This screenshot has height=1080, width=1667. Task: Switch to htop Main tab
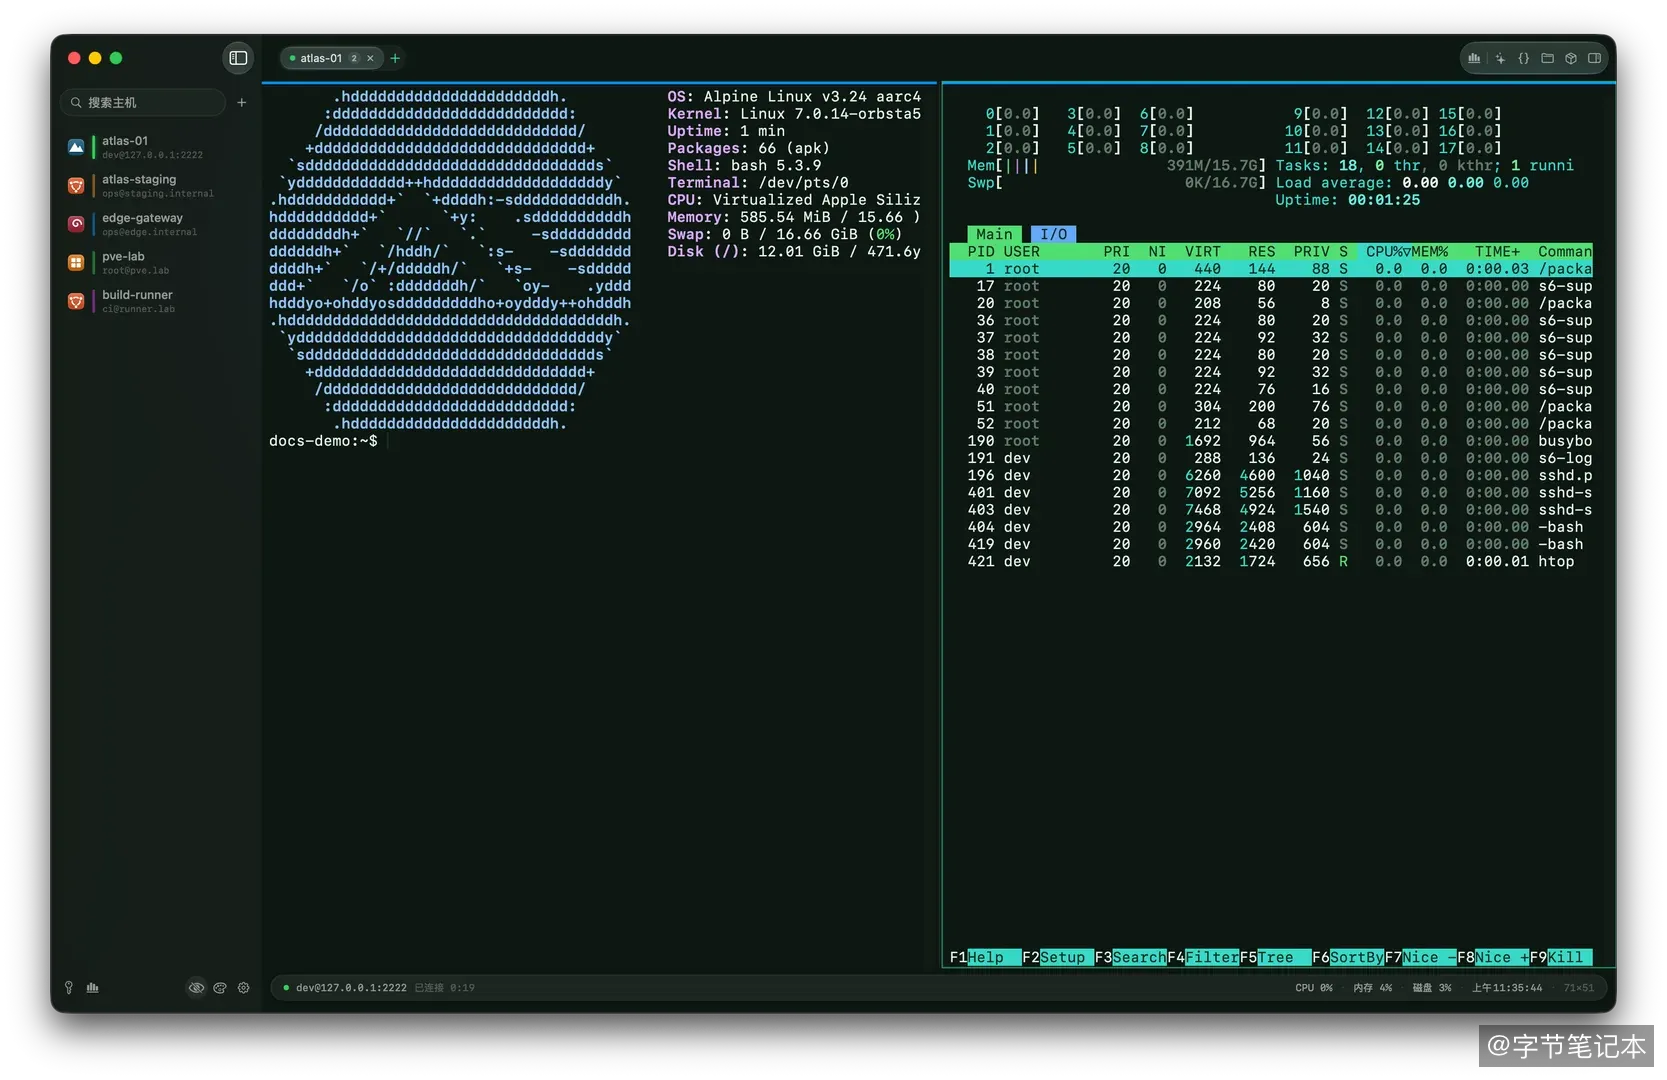coord(995,234)
